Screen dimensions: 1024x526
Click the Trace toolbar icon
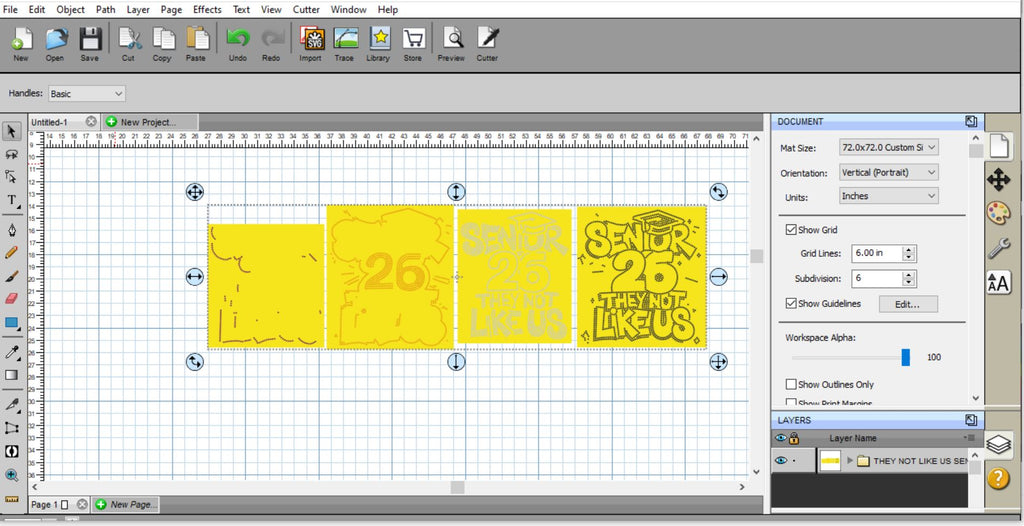(345, 44)
